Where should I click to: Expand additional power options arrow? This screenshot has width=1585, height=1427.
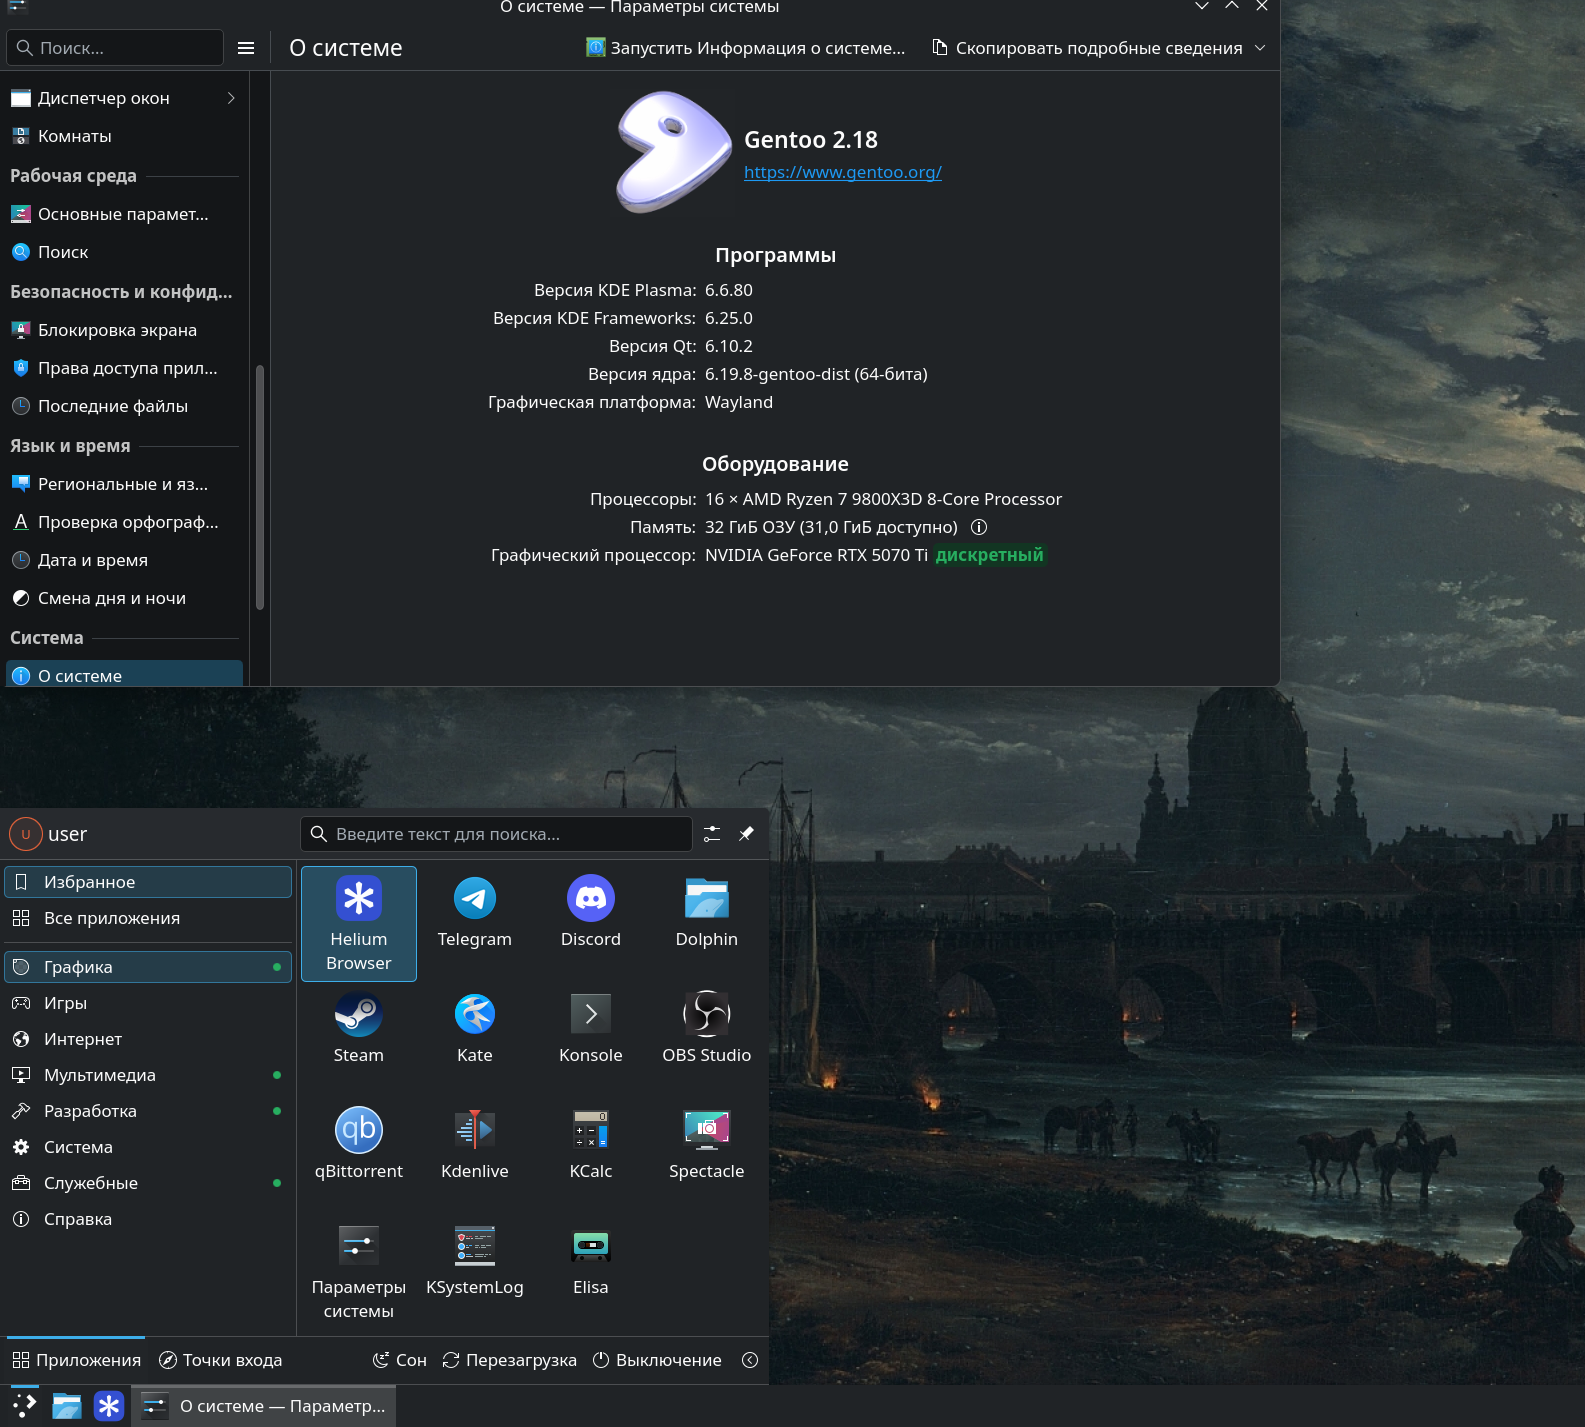750,1360
